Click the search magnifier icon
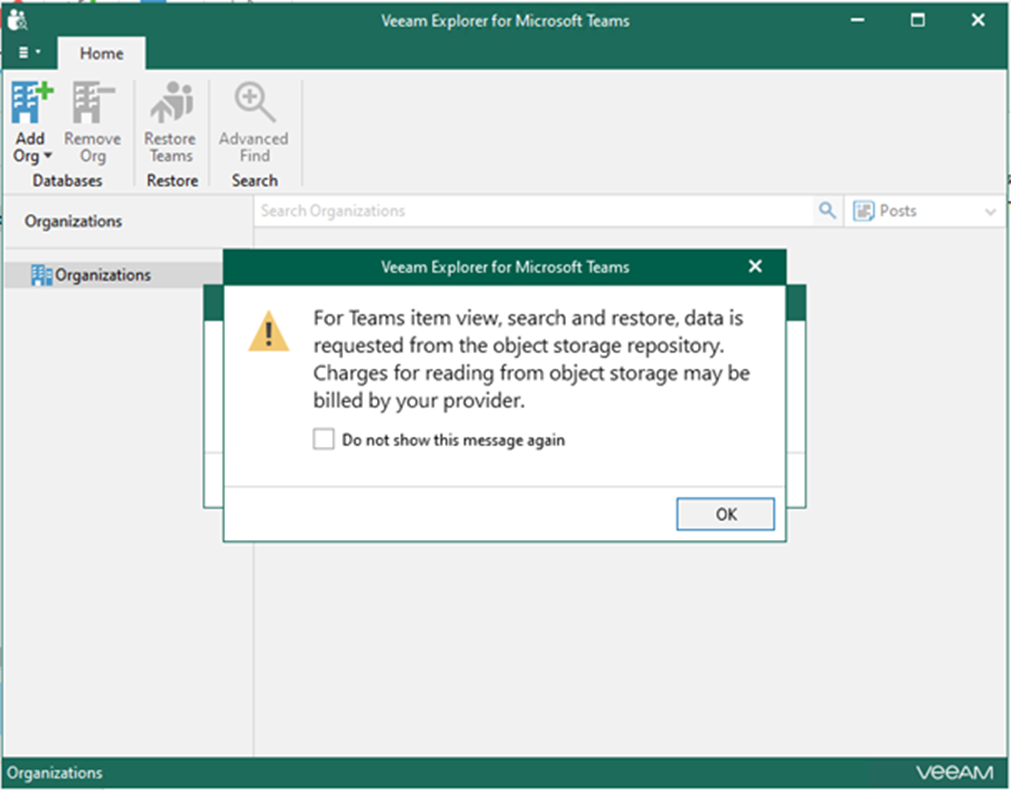The height and width of the screenshot is (790, 1011). pyautogui.click(x=827, y=211)
